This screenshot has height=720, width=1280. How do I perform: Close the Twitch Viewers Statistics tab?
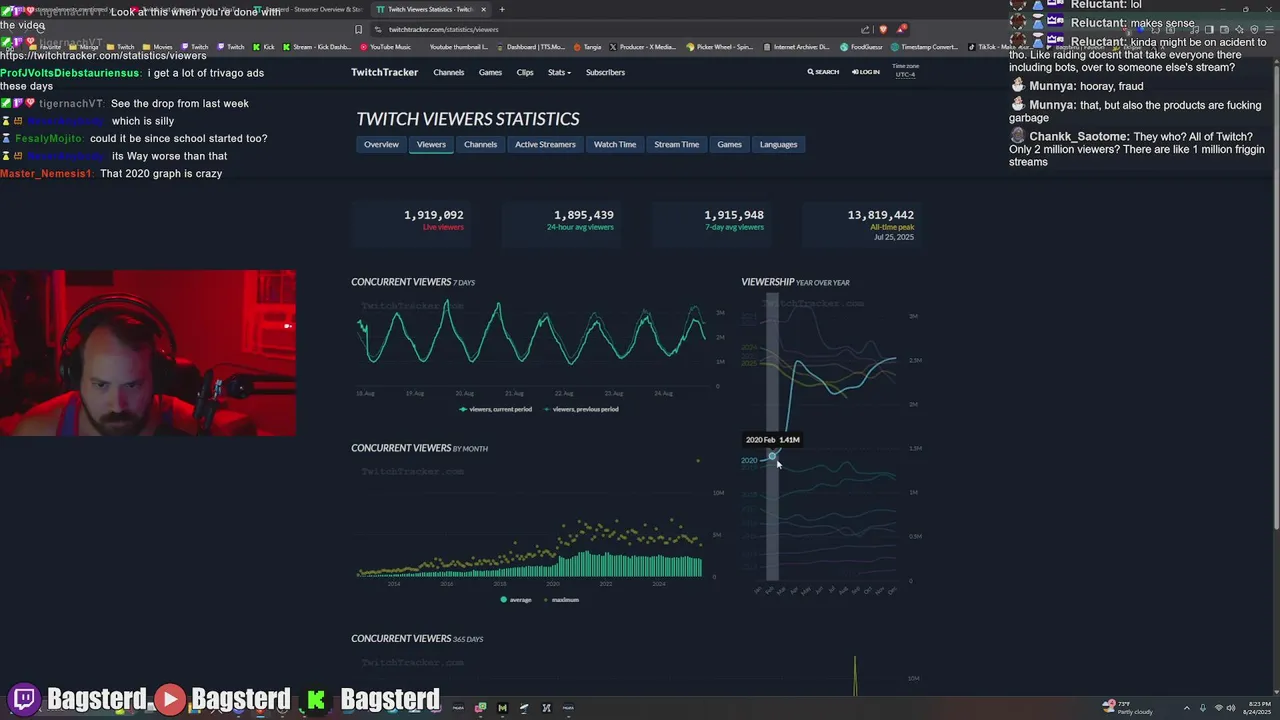pos(484,9)
